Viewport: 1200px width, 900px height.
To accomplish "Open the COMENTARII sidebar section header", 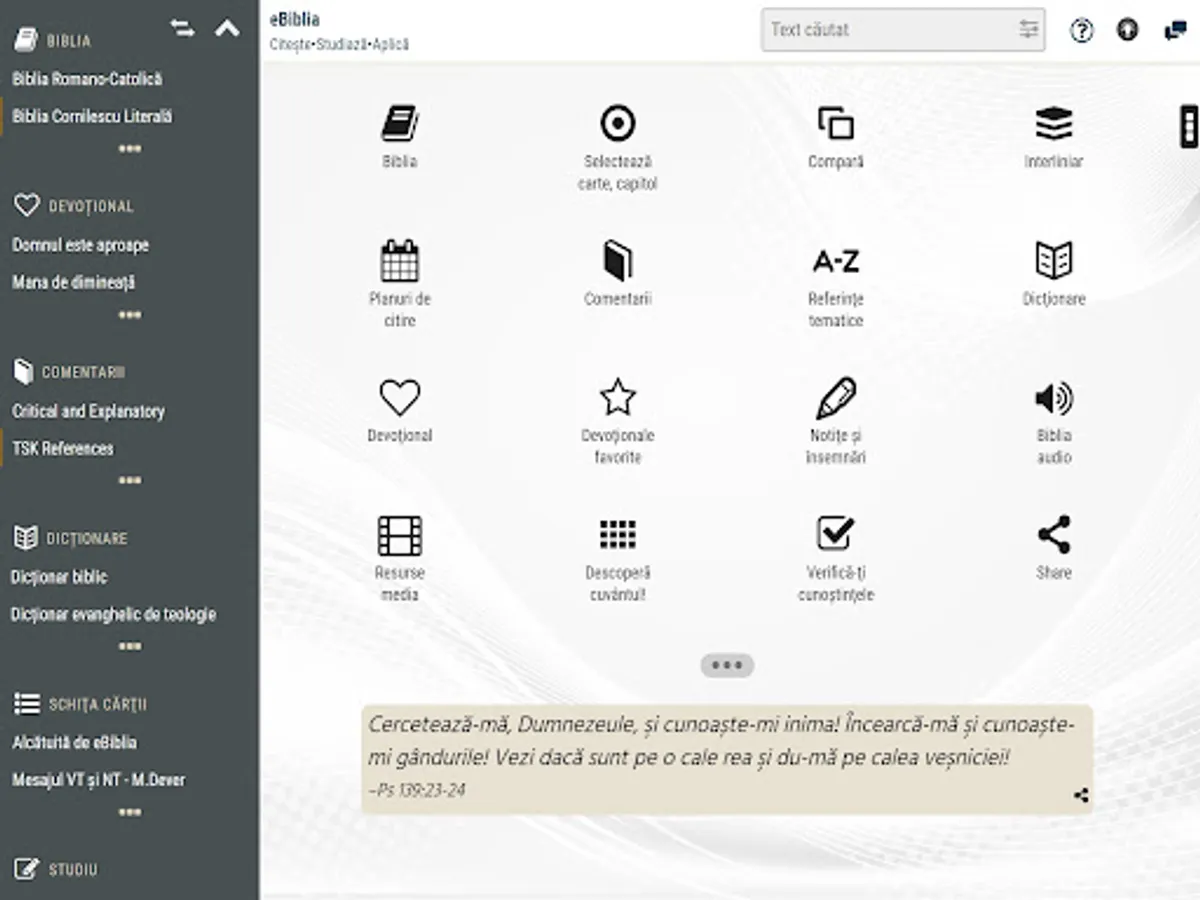I will click(69, 372).
